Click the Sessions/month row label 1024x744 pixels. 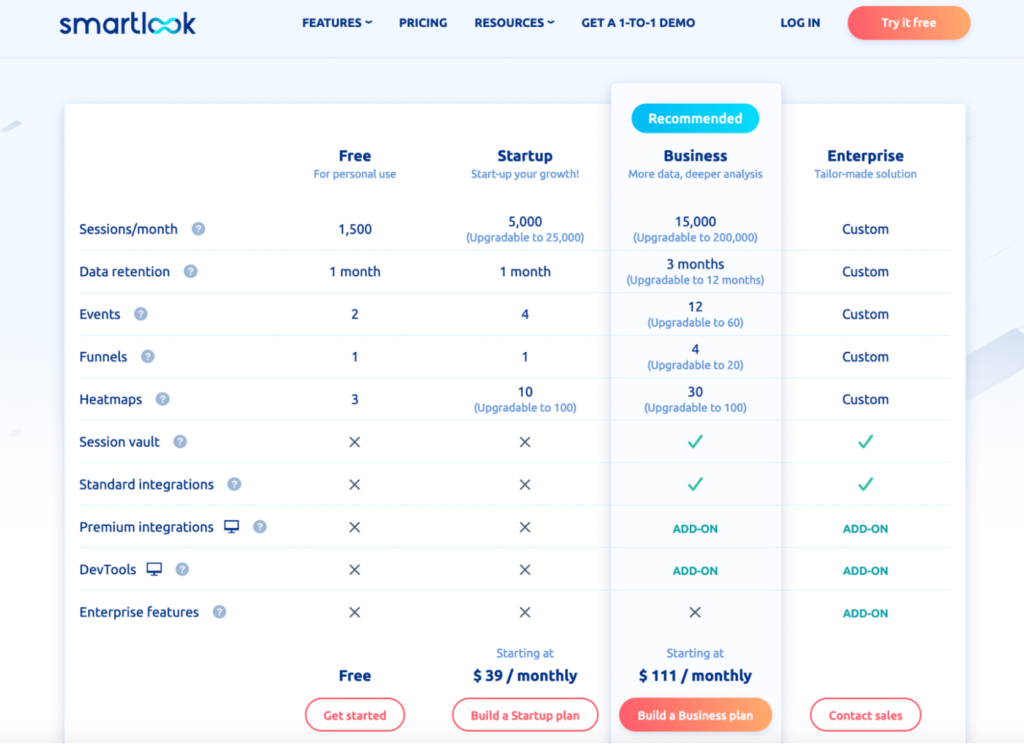pos(129,229)
